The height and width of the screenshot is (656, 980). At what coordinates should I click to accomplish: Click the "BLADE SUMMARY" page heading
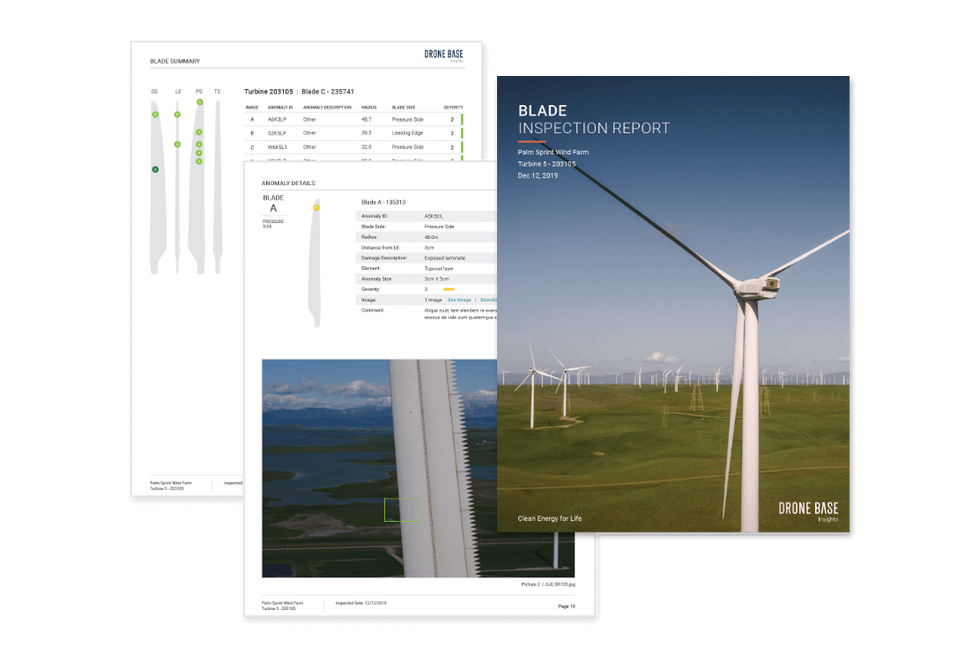(x=175, y=61)
